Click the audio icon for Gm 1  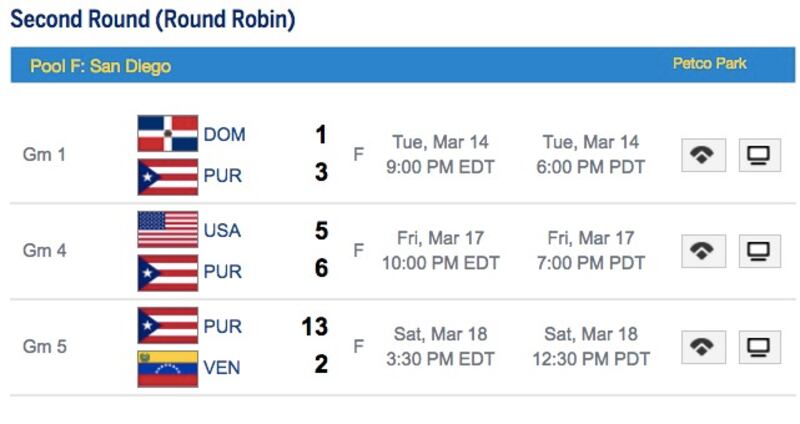[x=704, y=155]
